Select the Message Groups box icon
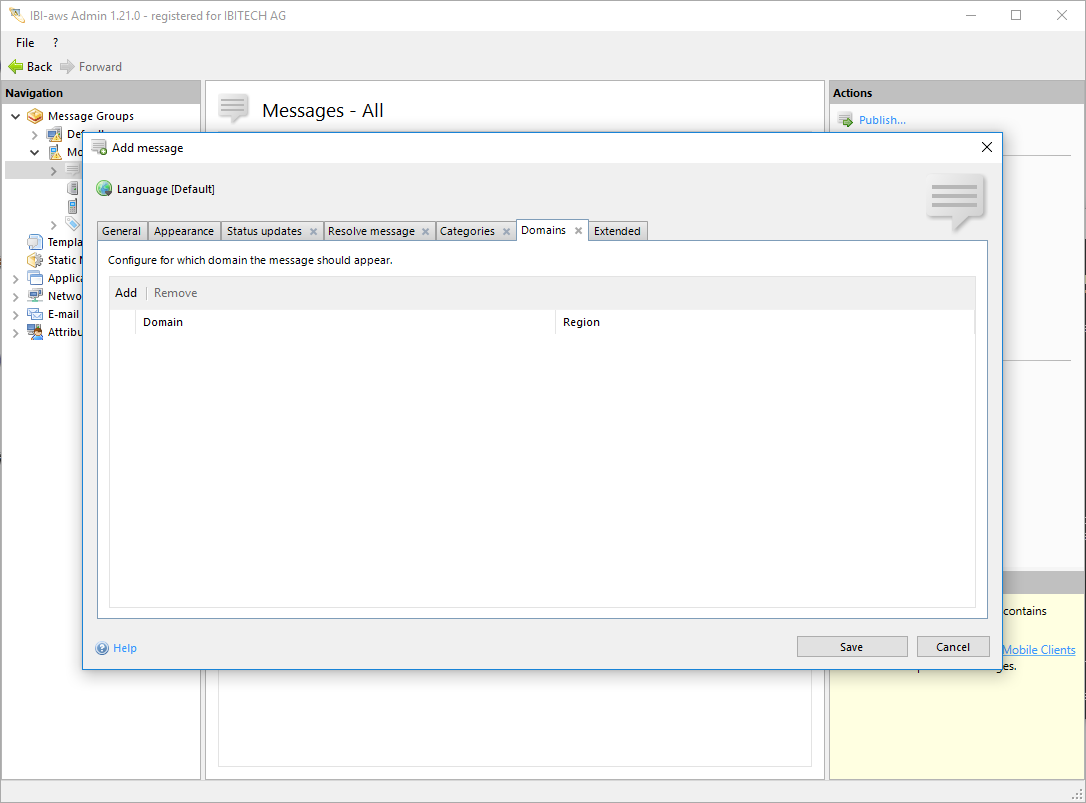 (35, 116)
